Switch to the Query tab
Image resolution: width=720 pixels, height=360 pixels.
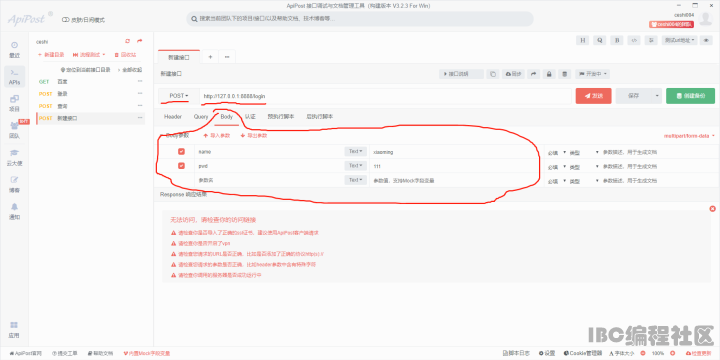[x=201, y=117]
